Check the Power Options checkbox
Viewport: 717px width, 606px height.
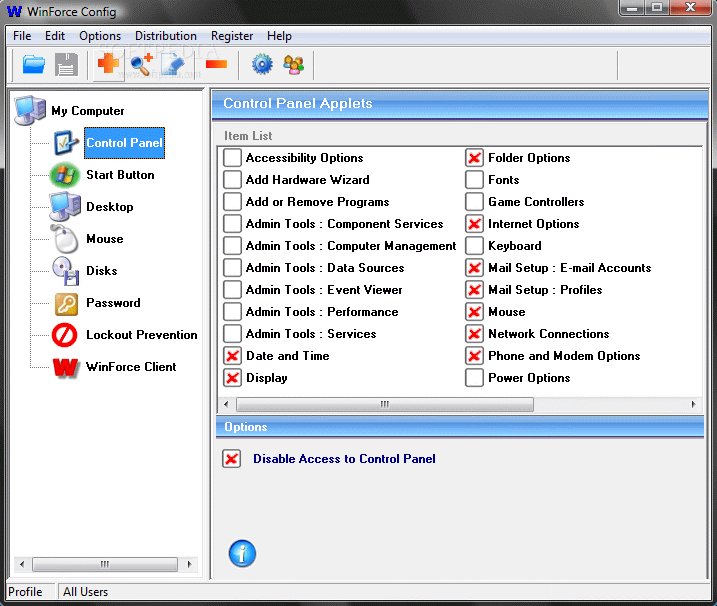click(474, 378)
